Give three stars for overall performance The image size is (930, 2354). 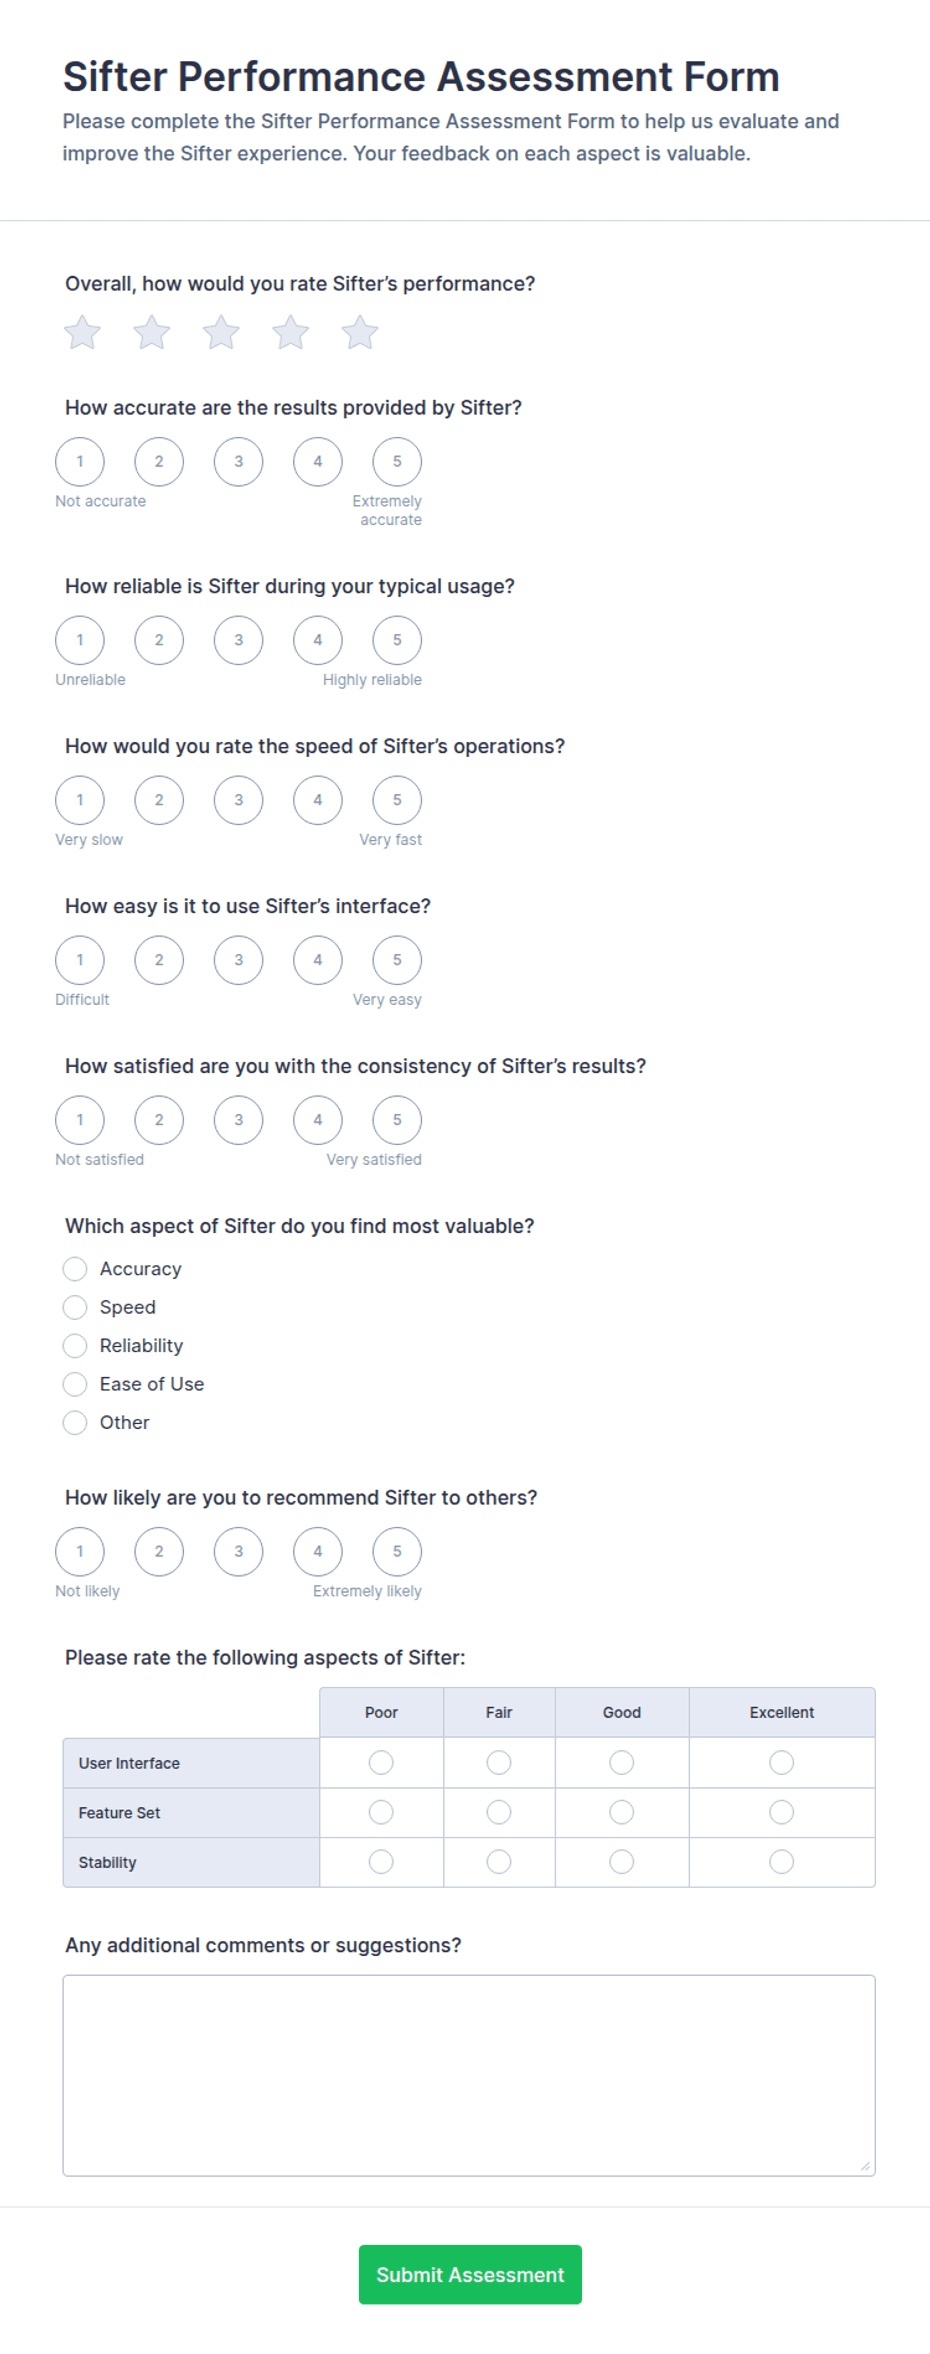pos(221,332)
